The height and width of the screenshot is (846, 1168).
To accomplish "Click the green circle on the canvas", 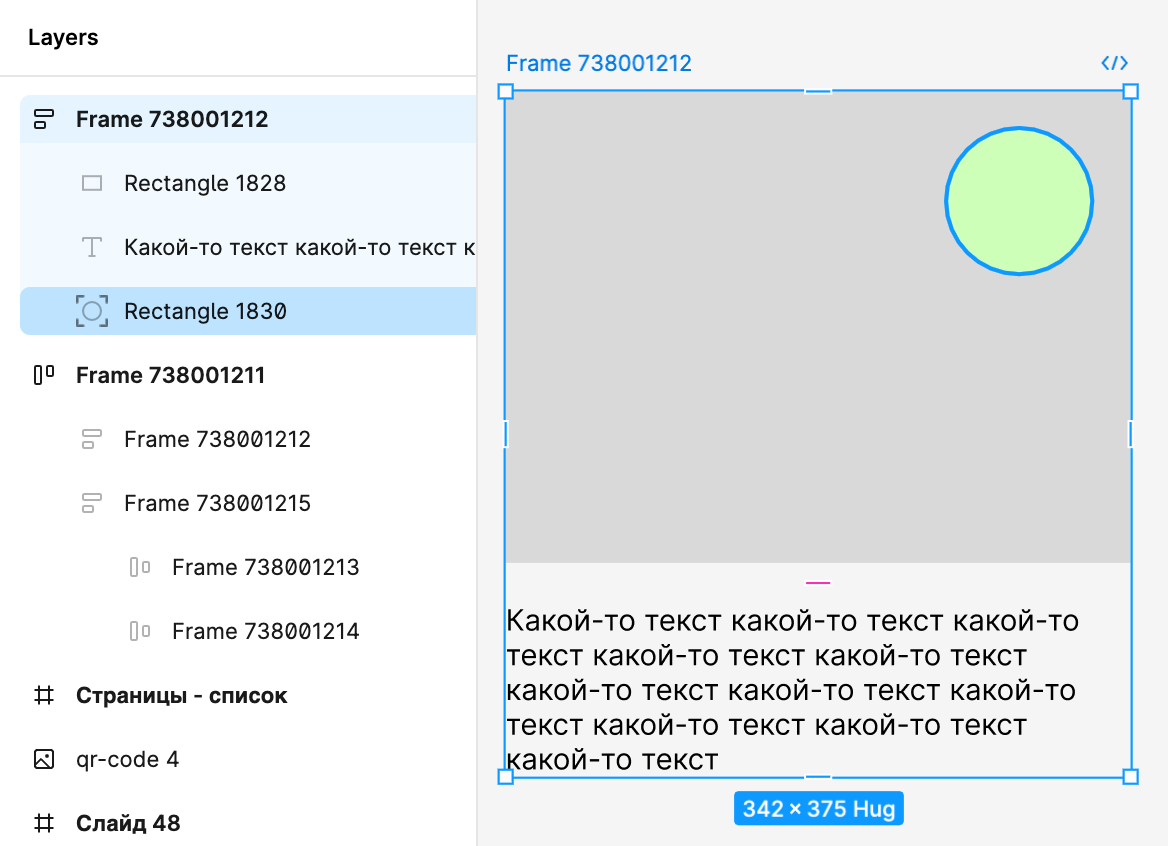I will pyautogui.click(x=1018, y=201).
